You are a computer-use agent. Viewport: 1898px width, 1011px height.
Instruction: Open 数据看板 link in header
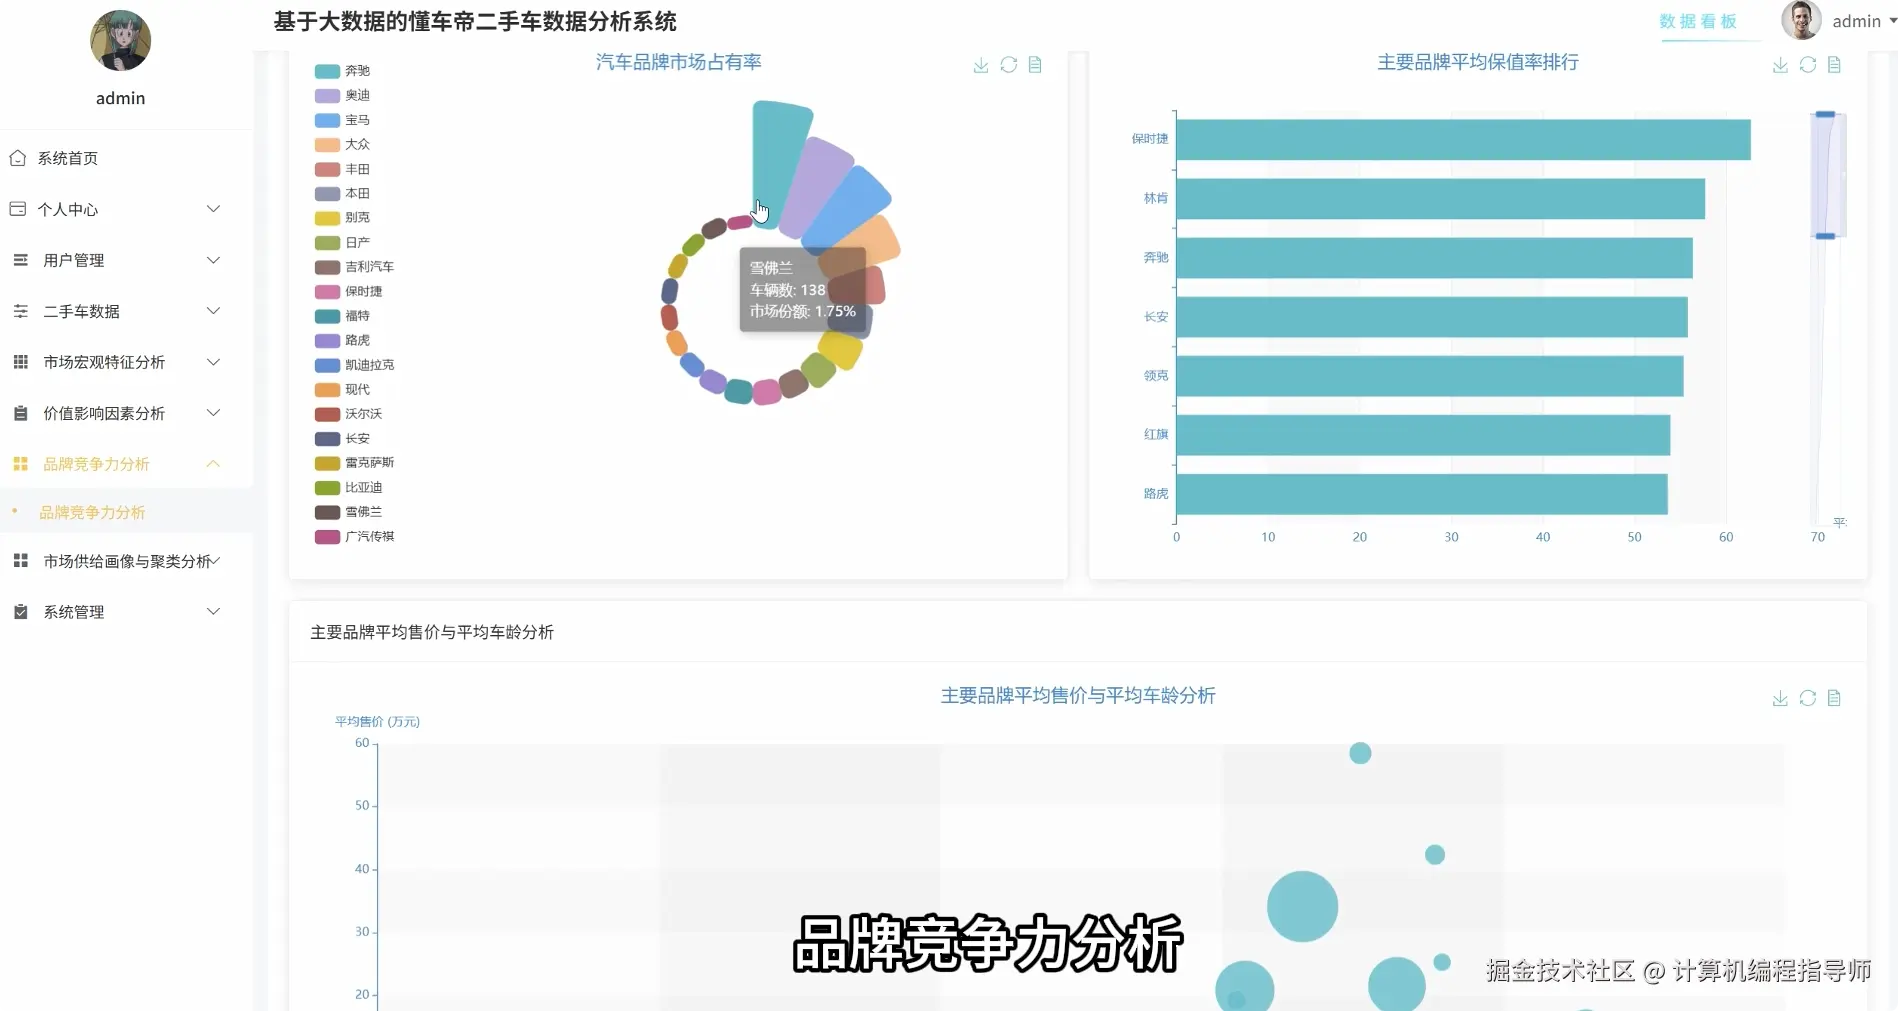1698,21
